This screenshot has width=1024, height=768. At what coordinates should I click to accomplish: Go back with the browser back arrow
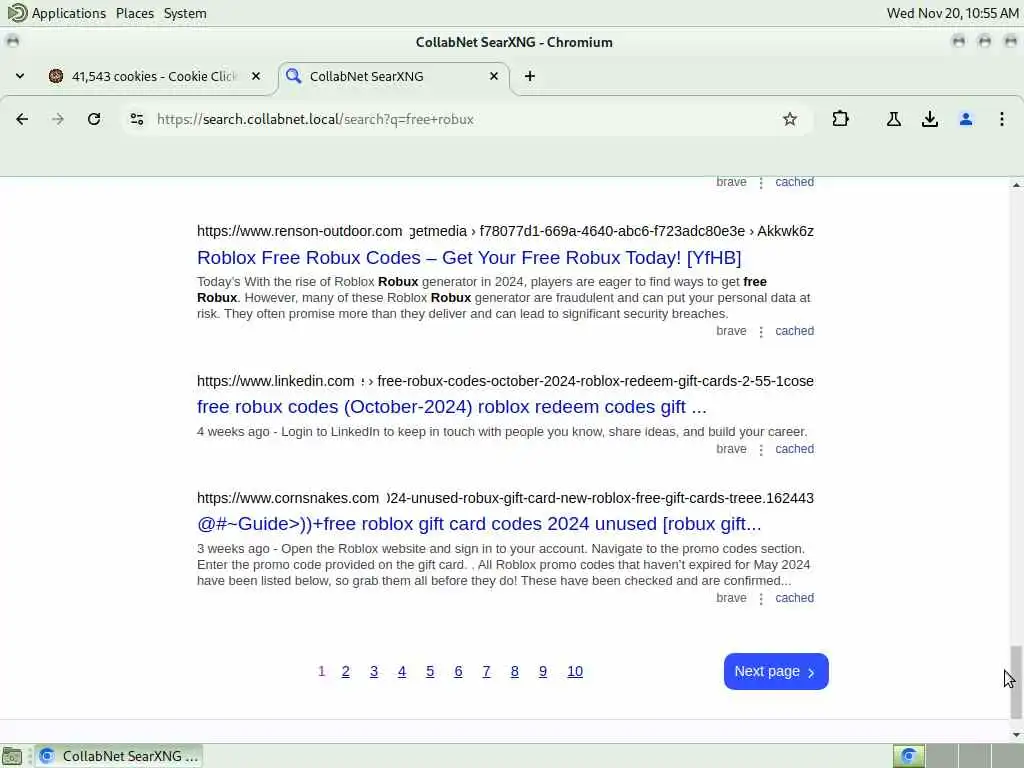click(22, 119)
